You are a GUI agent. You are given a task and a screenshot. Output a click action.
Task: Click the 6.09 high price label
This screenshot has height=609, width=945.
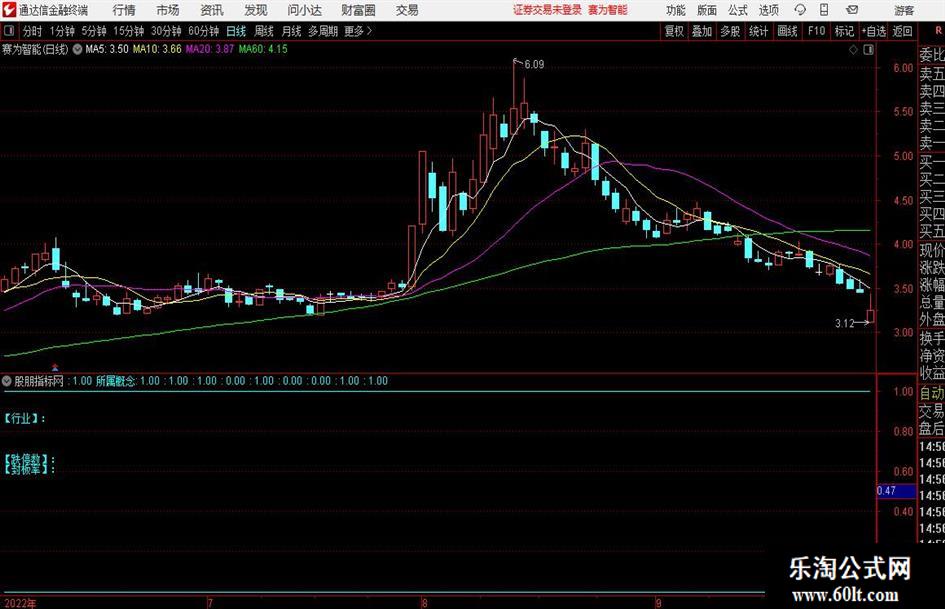pyautogui.click(x=534, y=65)
